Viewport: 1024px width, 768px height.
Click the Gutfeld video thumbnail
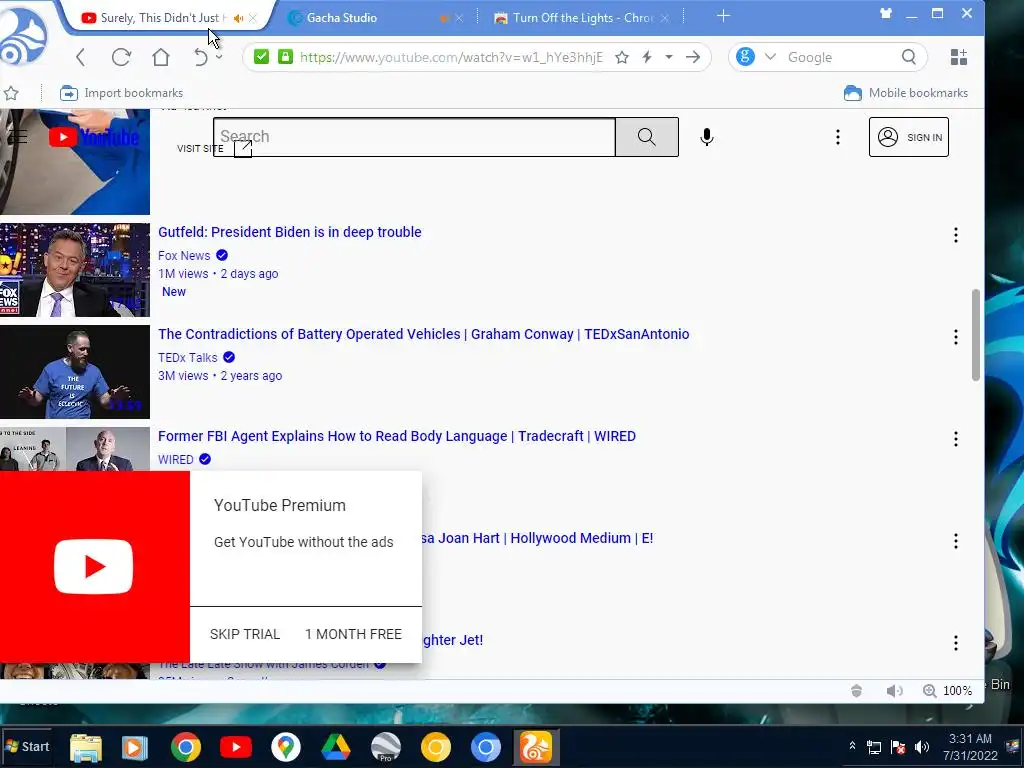click(74, 270)
